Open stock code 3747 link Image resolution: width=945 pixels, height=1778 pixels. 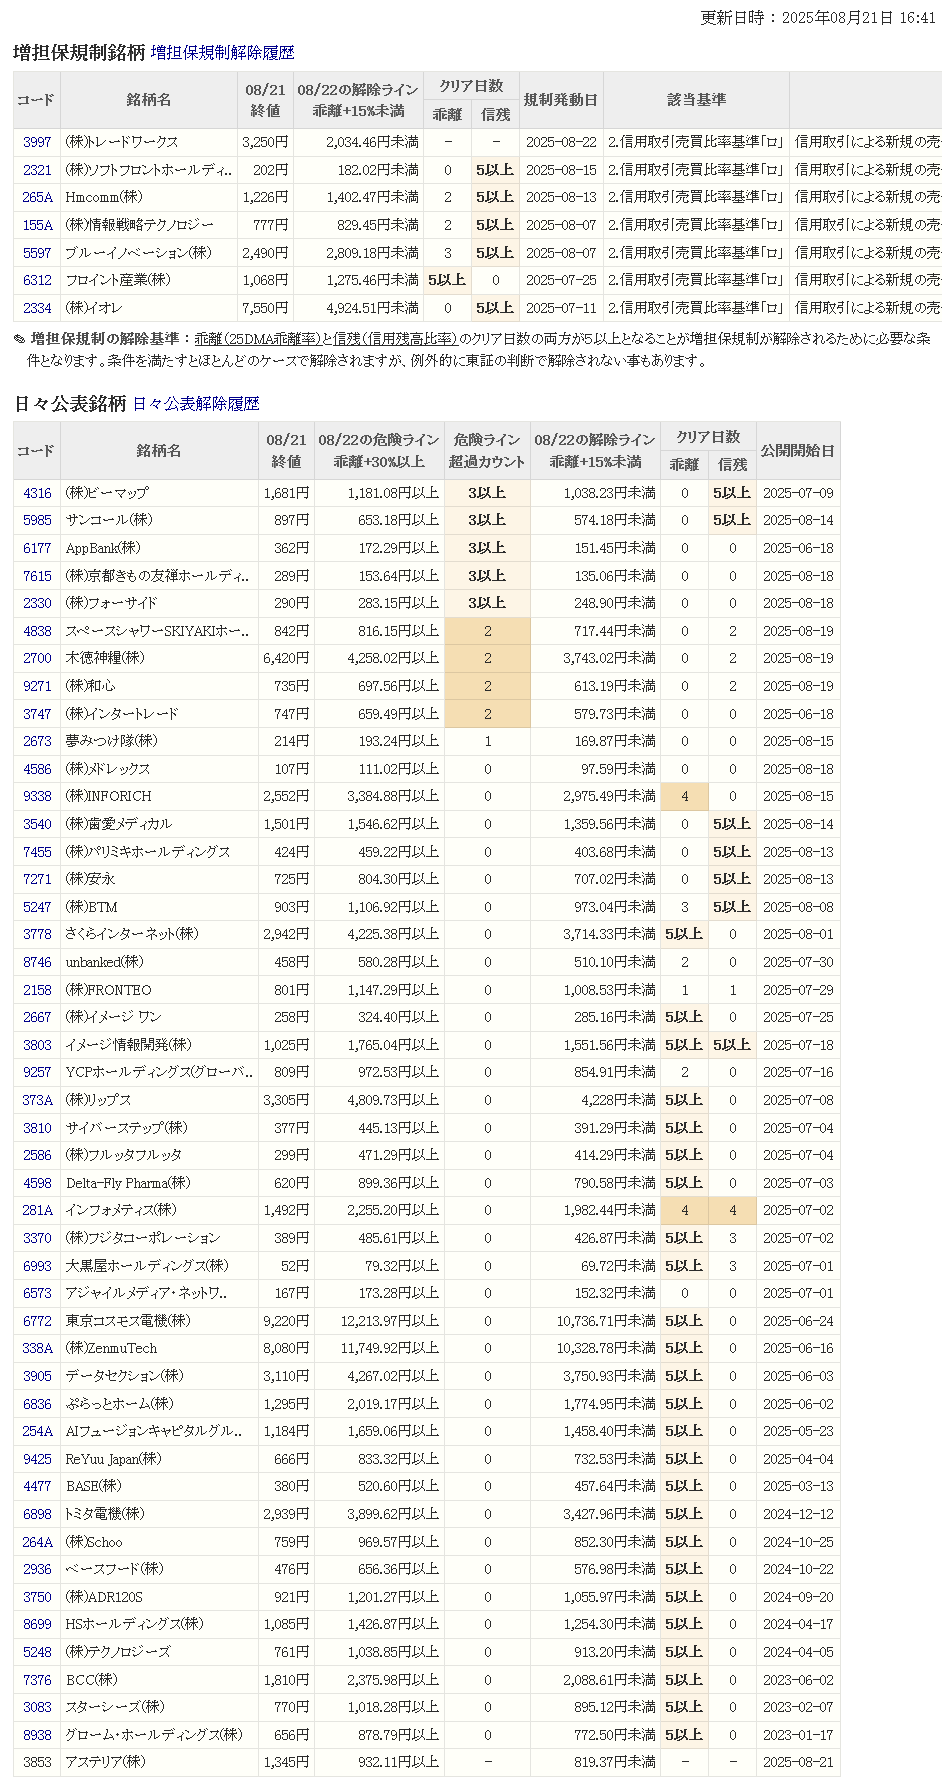(37, 714)
